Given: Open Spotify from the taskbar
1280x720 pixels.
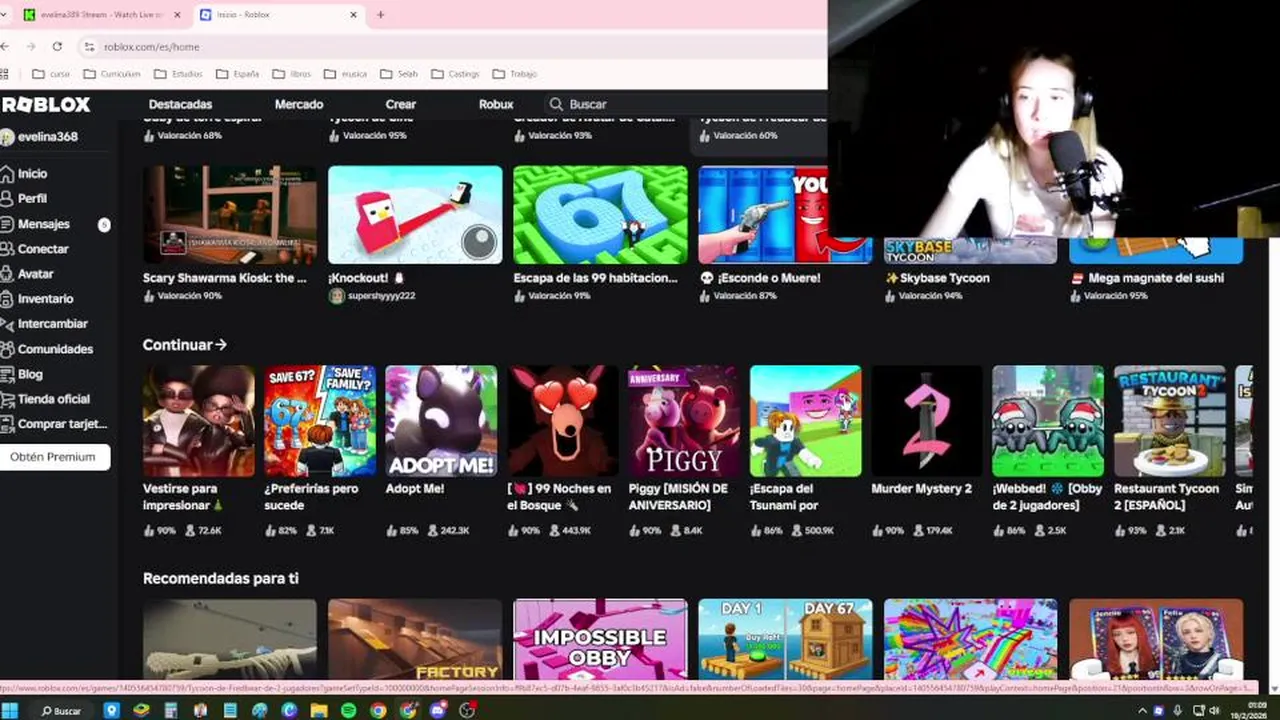Looking at the screenshot, I should pos(348,710).
